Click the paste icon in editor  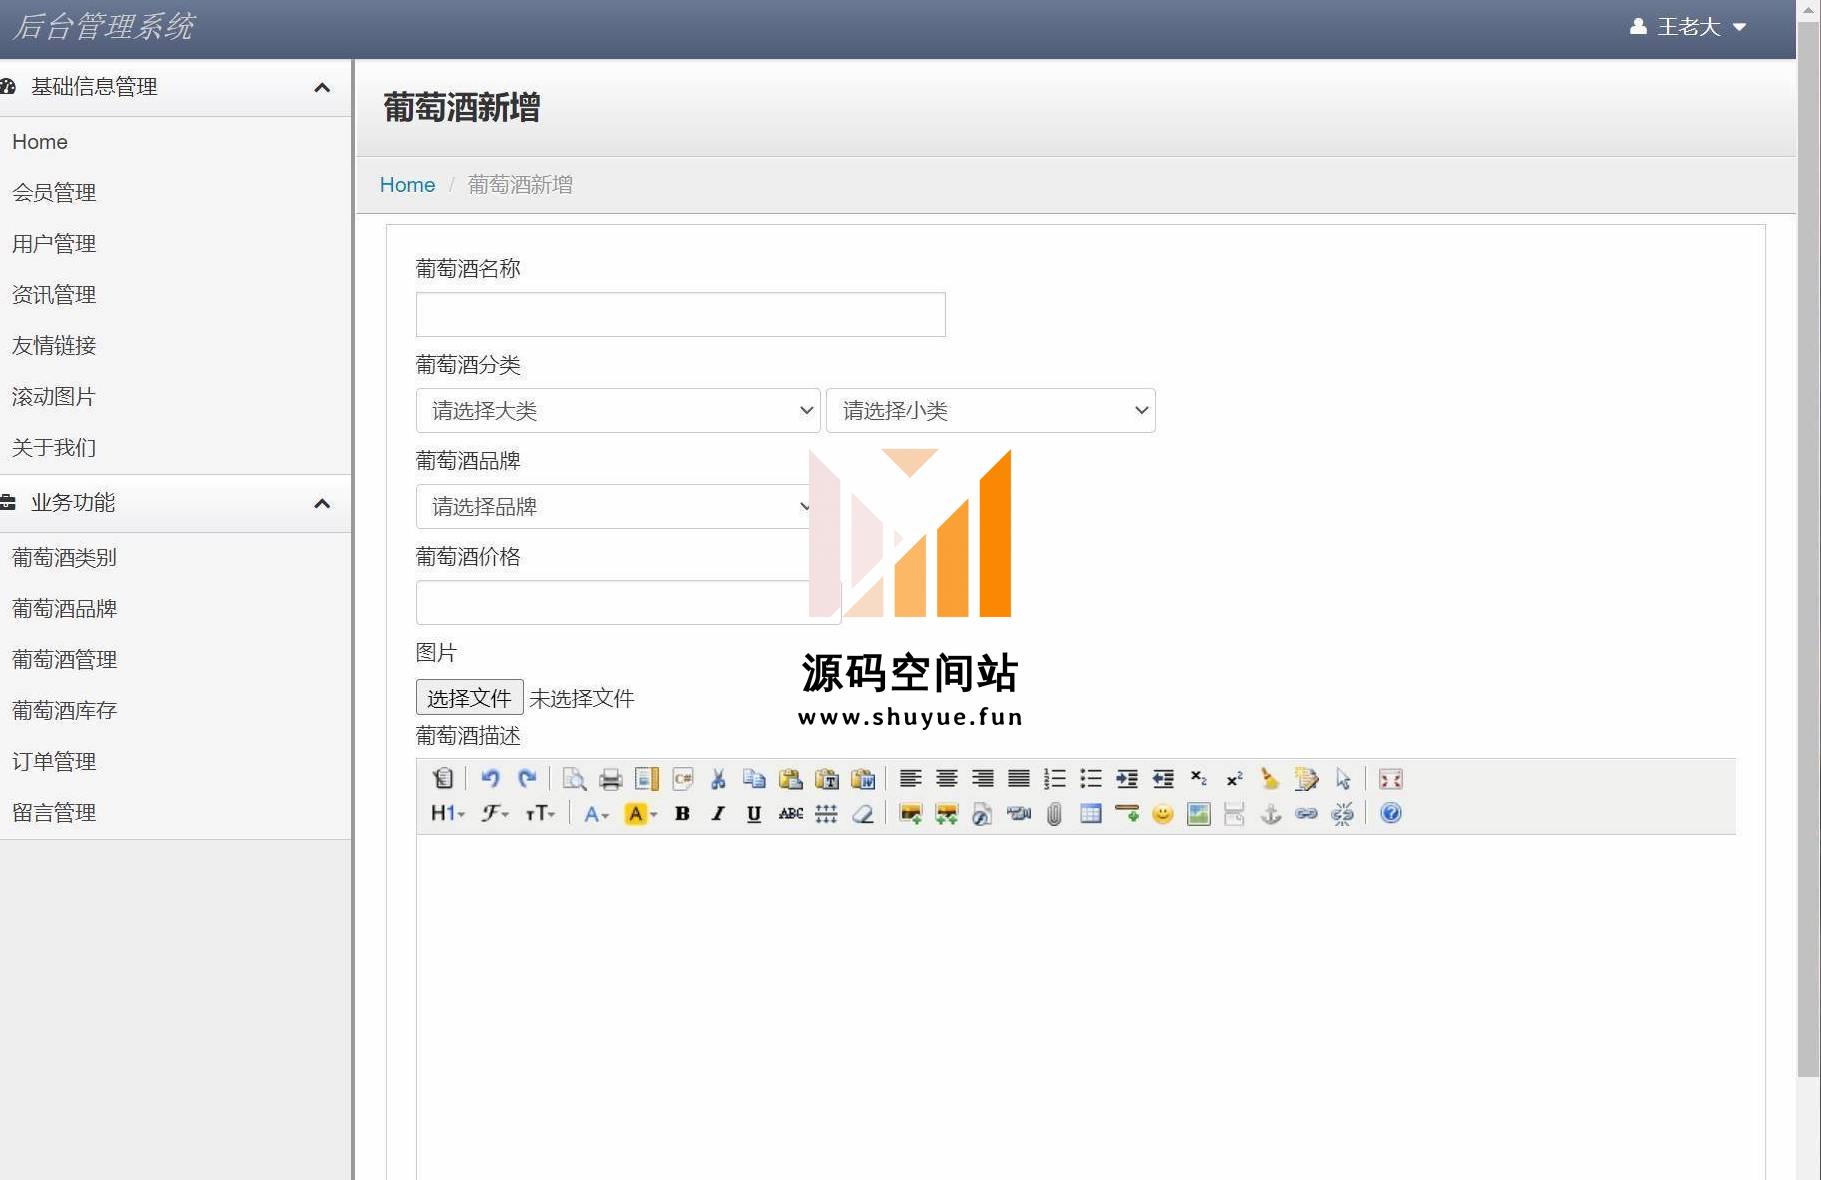pos(790,779)
